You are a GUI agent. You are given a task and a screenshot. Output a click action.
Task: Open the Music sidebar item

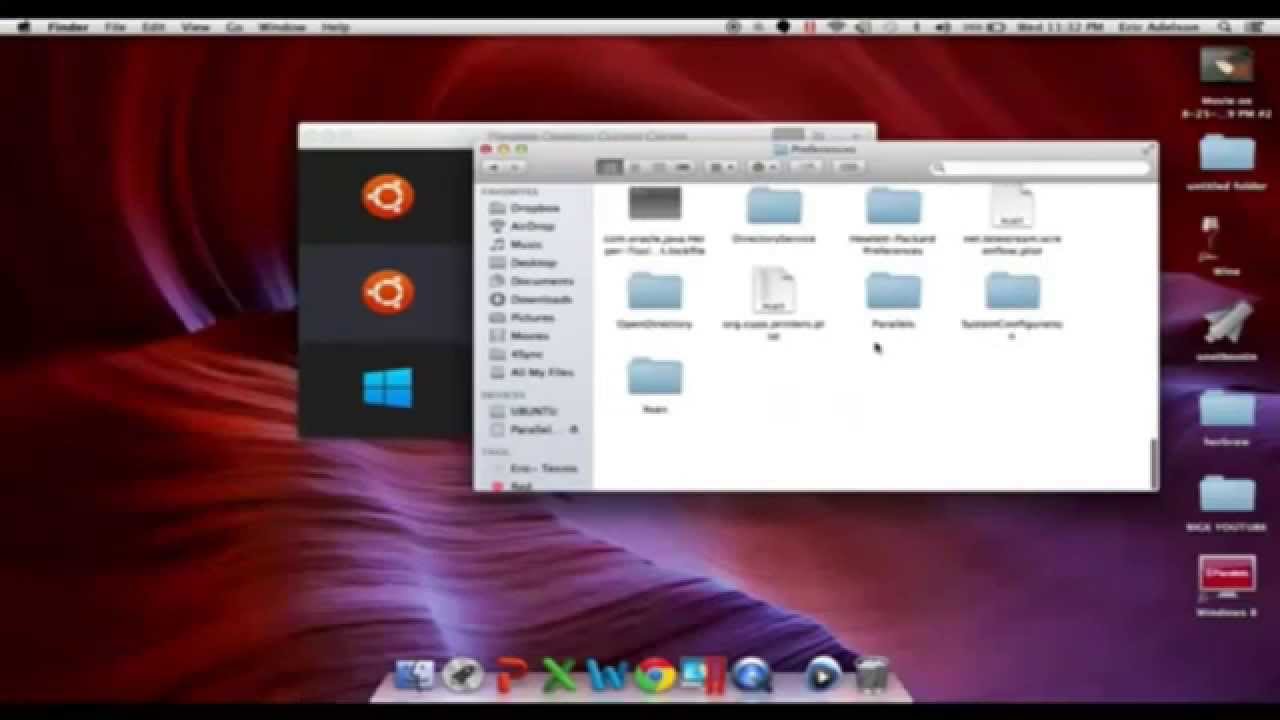pyautogui.click(x=526, y=244)
